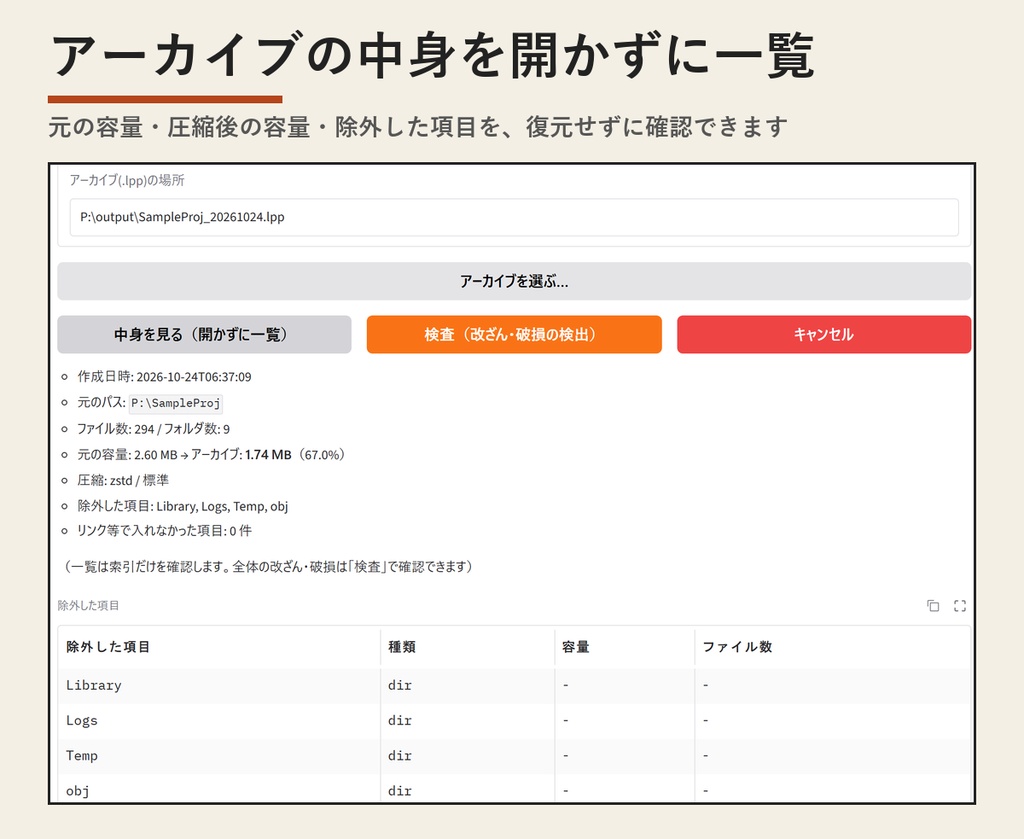Click the red キャンセル button

pos(824,334)
